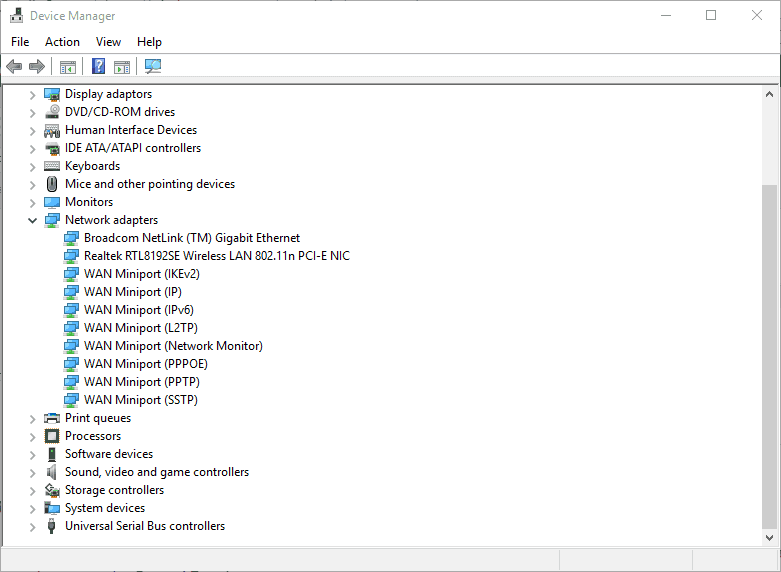Minimize the Device Manager window
This screenshot has width=781, height=572.
[x=666, y=15]
